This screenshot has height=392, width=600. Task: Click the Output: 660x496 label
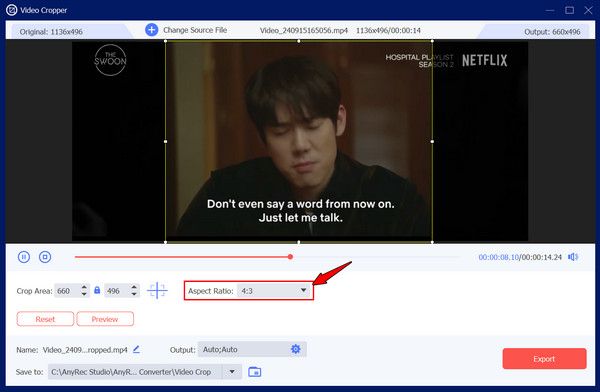pyautogui.click(x=552, y=32)
